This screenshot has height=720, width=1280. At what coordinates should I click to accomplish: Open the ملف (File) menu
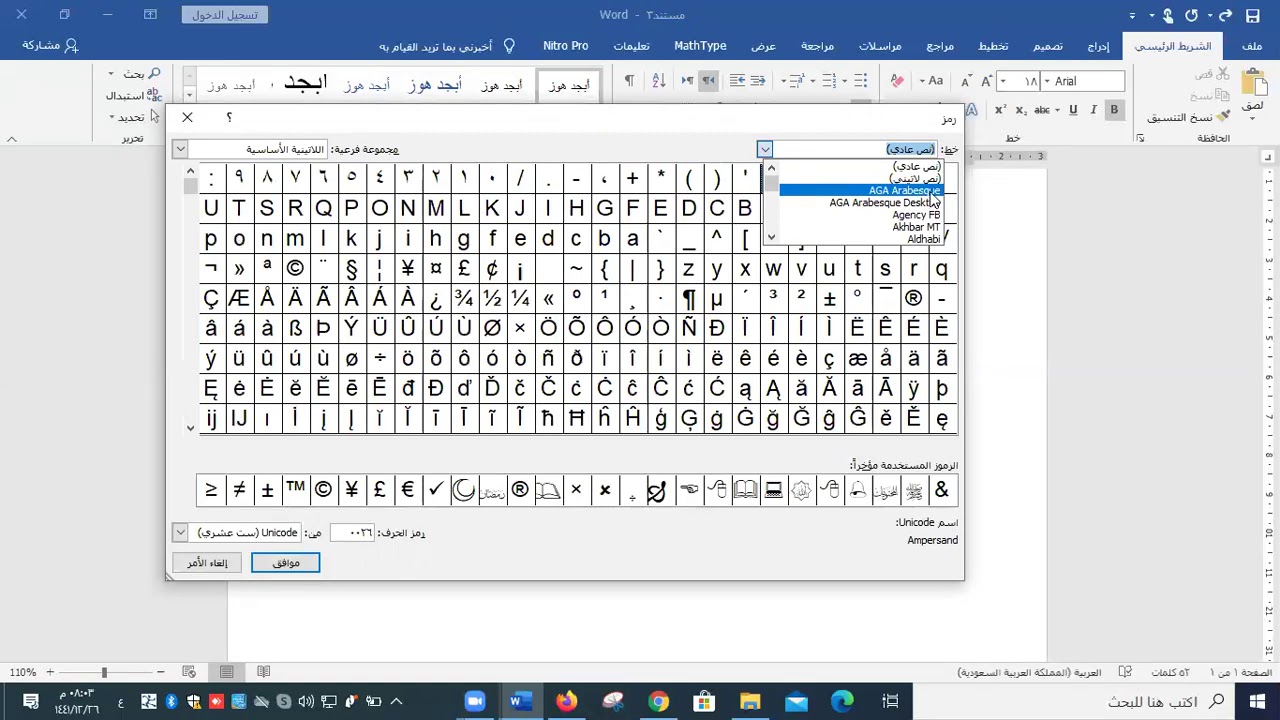point(1252,46)
